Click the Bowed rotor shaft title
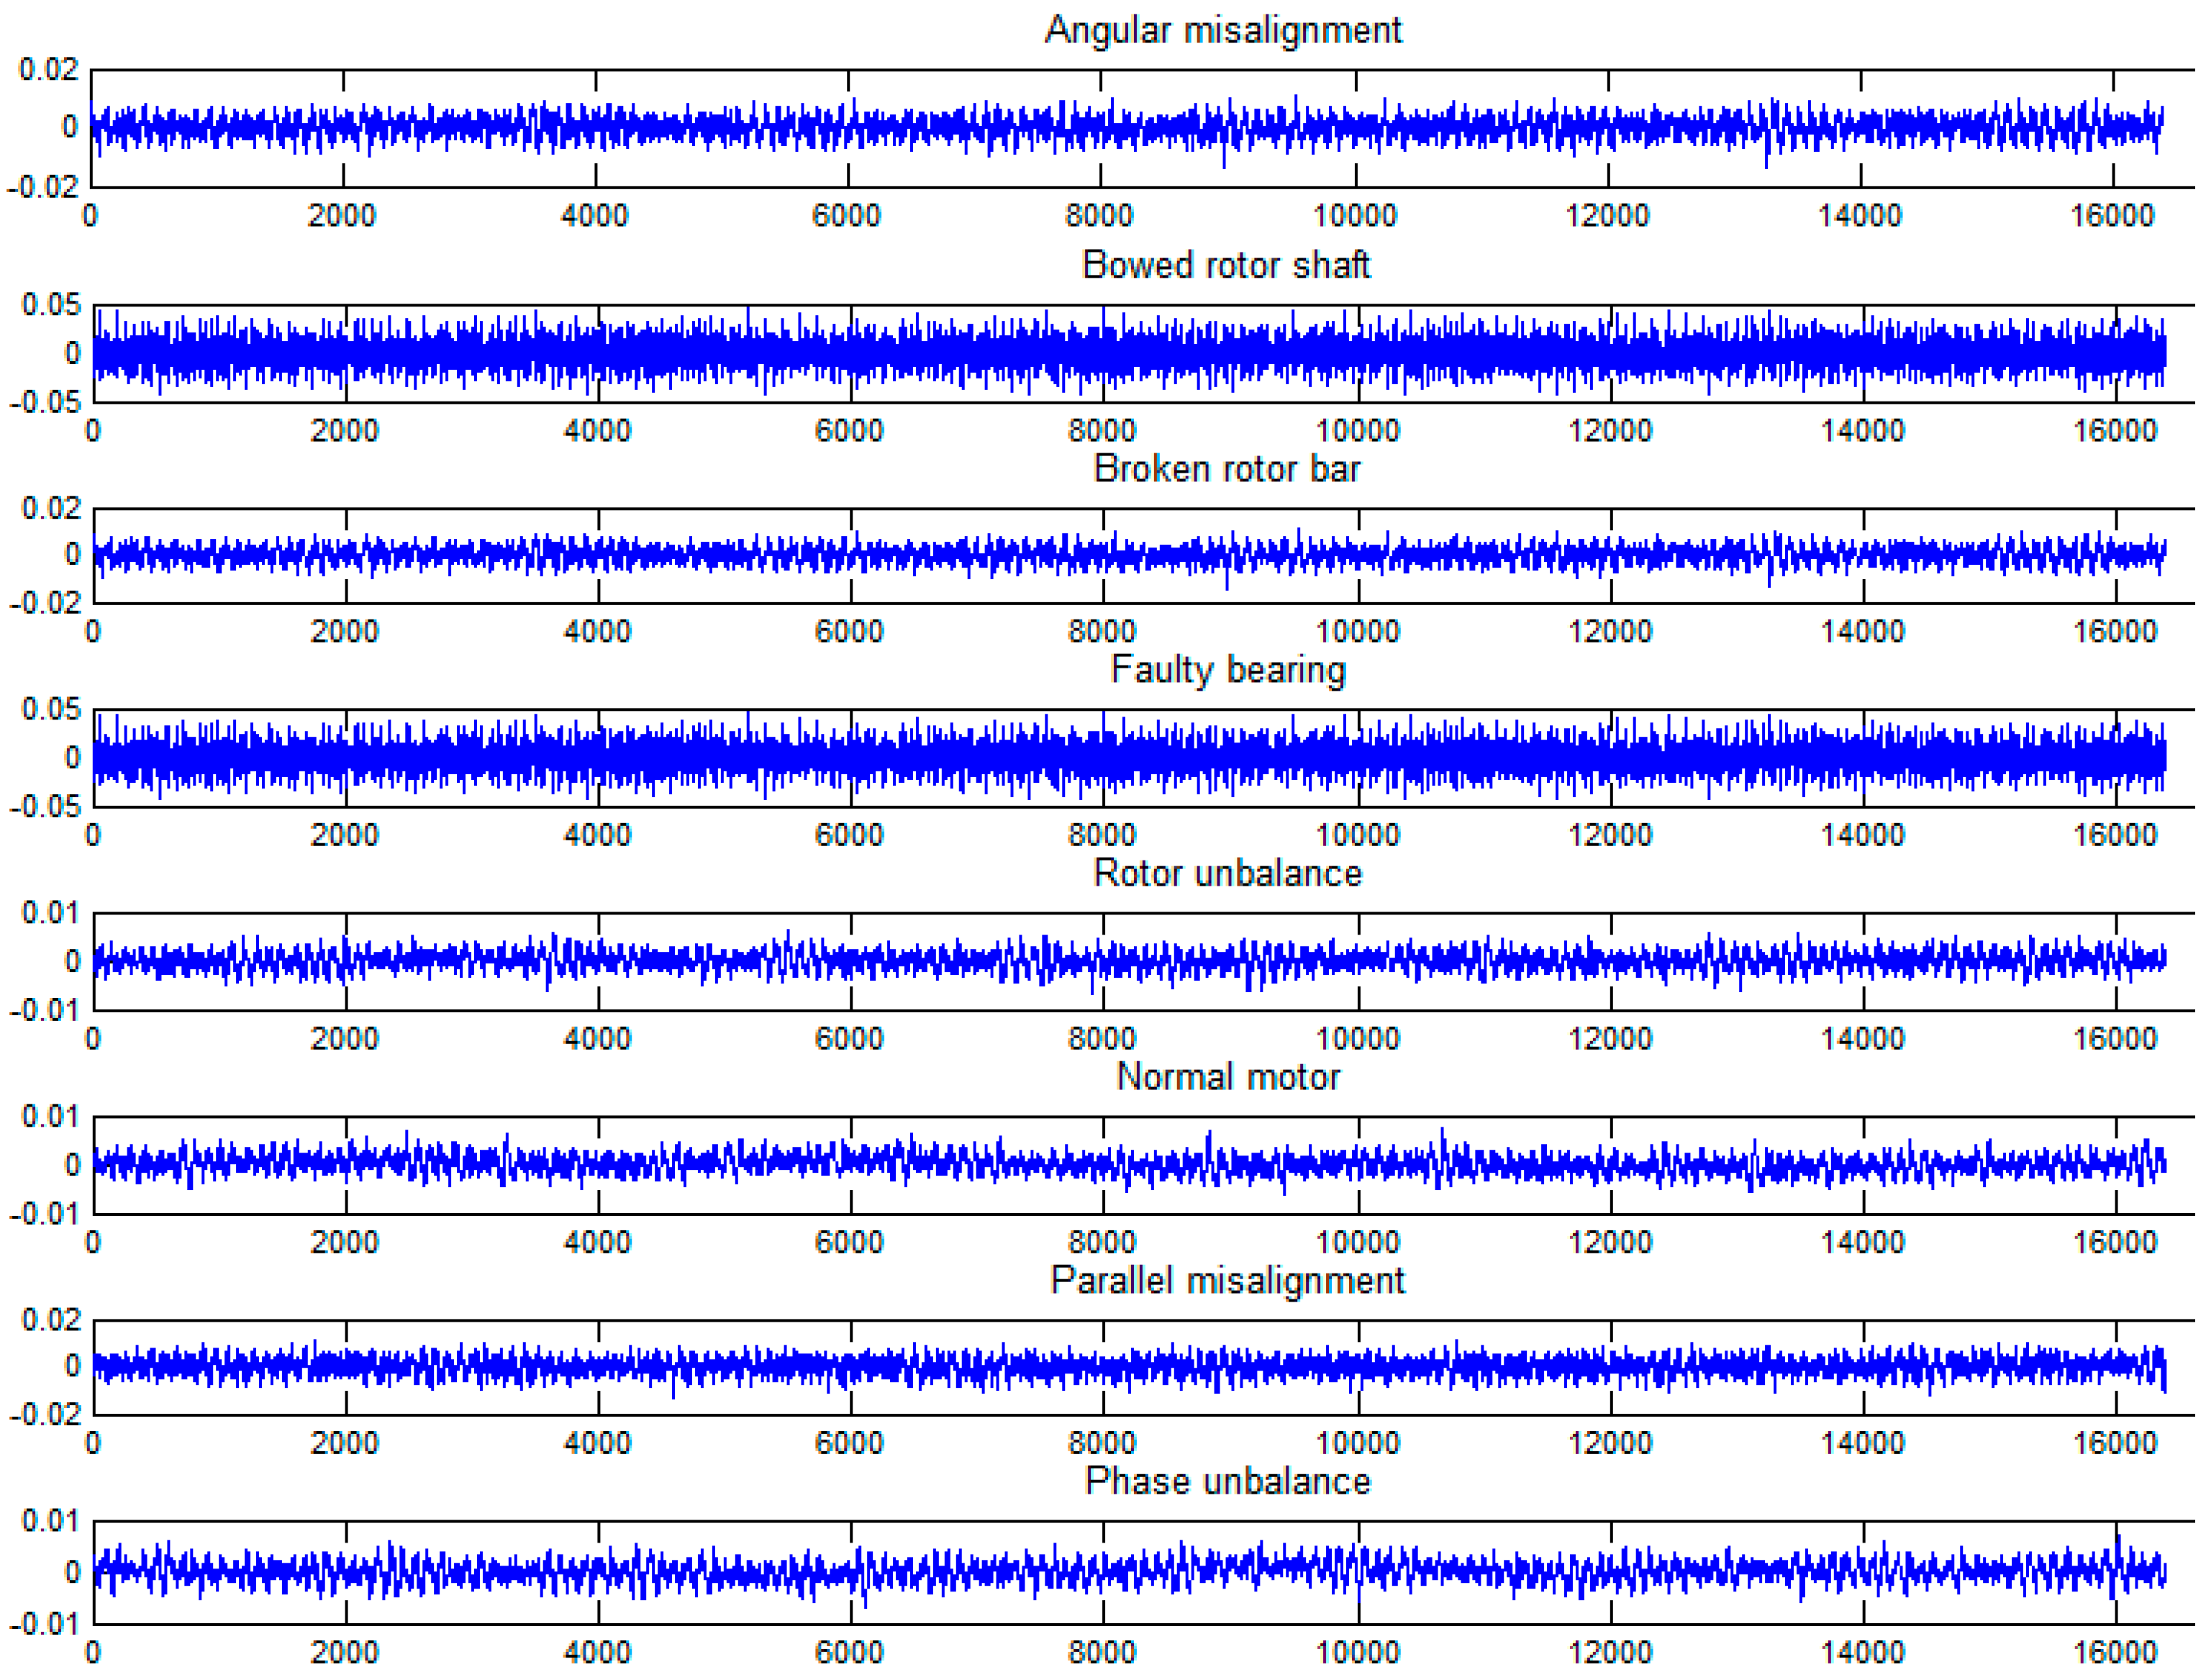The image size is (2206, 1680). tap(1225, 265)
